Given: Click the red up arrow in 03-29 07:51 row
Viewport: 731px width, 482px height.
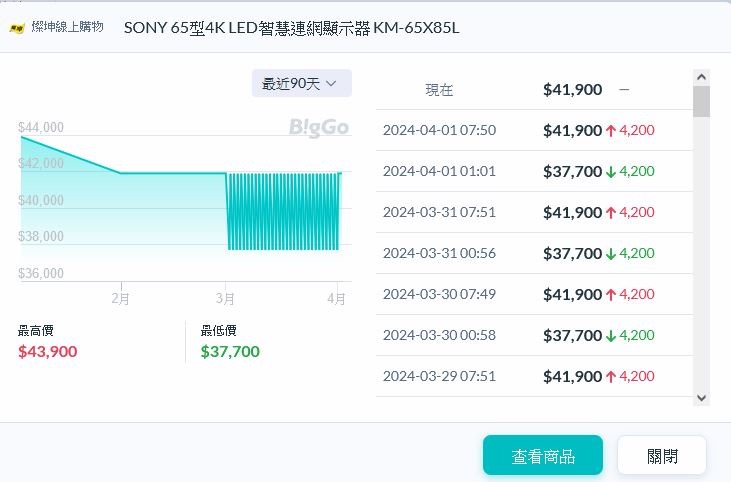Looking at the screenshot, I should pos(611,377).
